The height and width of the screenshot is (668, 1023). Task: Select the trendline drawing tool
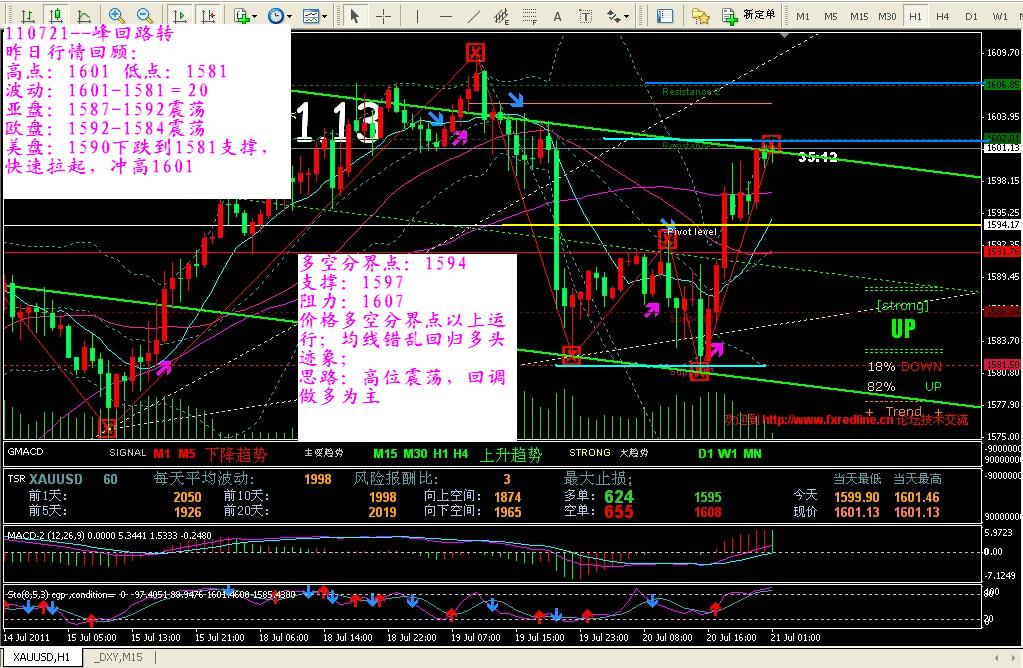coord(474,16)
